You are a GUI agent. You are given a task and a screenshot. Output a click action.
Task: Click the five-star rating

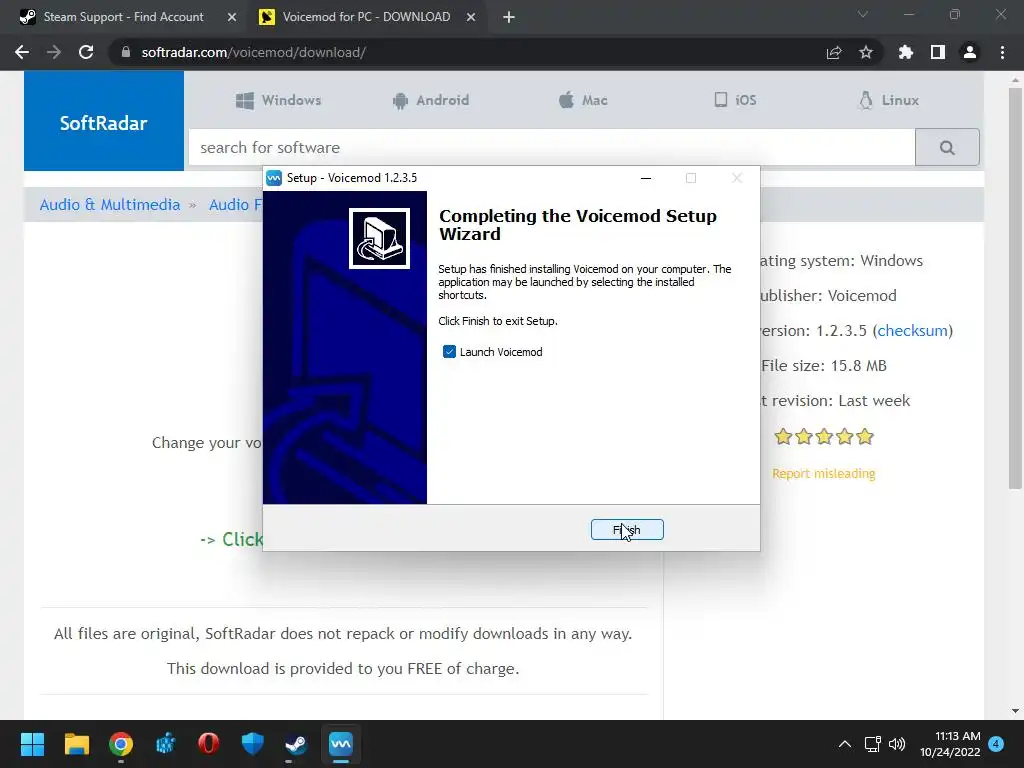click(x=824, y=436)
